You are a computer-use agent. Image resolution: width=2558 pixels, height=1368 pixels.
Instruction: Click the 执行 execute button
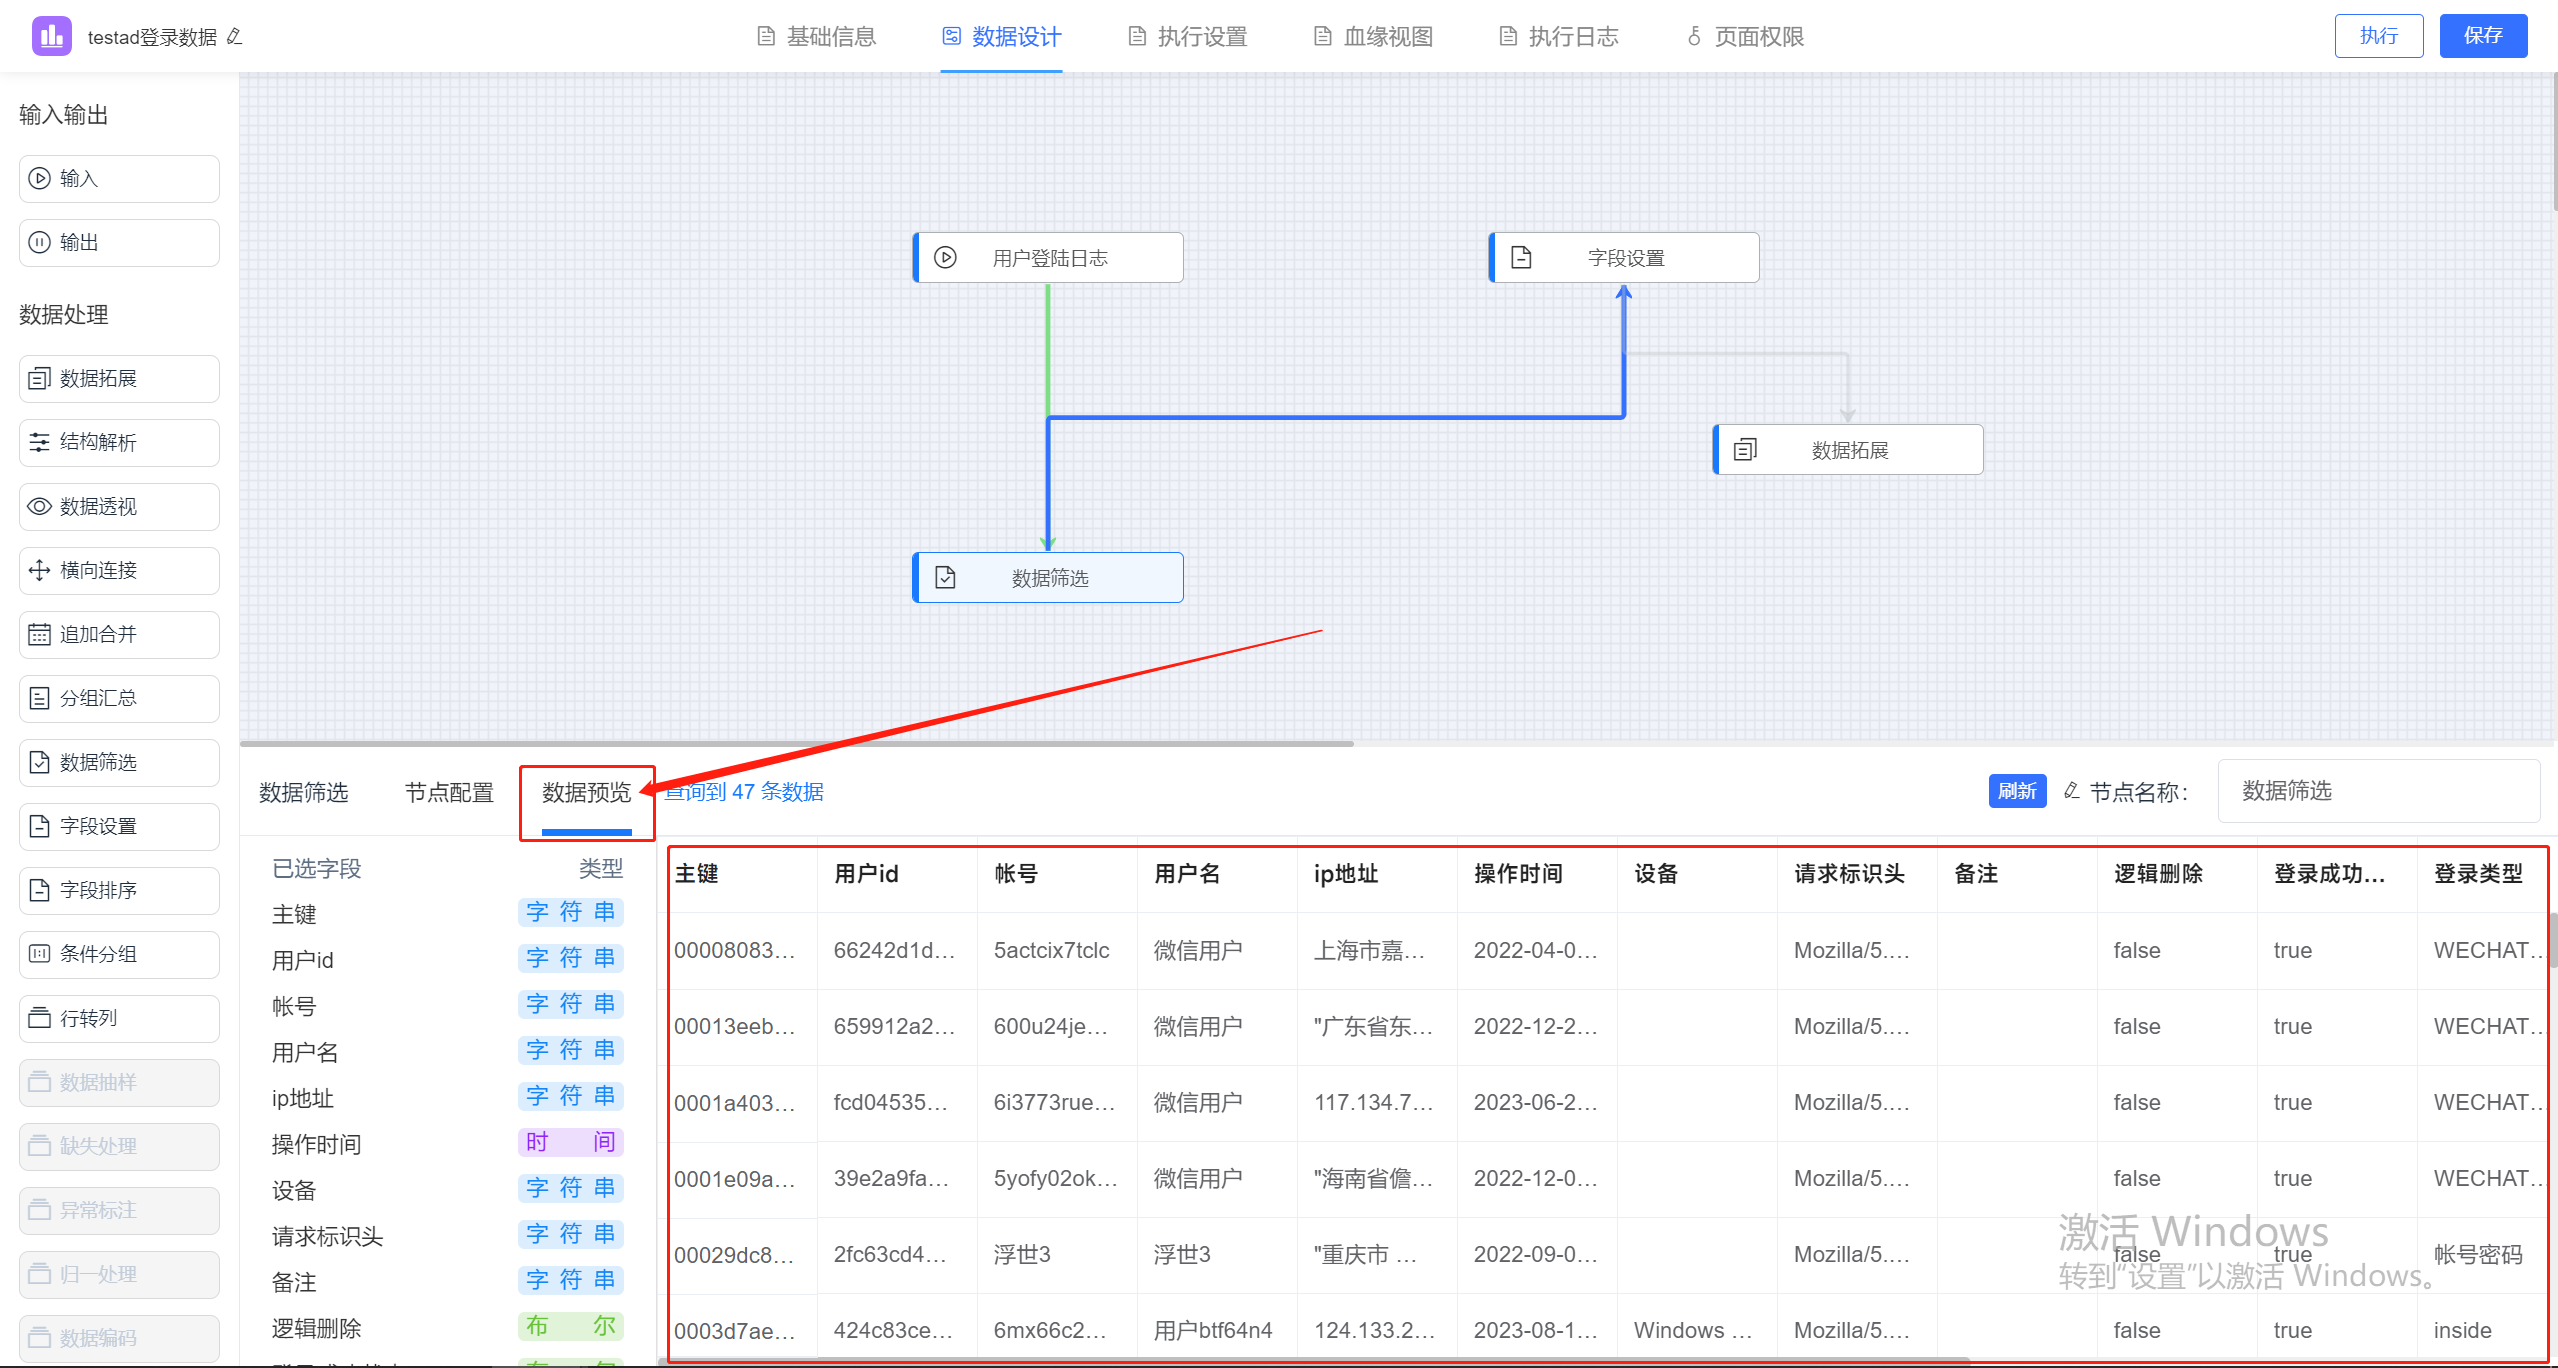coord(2378,35)
